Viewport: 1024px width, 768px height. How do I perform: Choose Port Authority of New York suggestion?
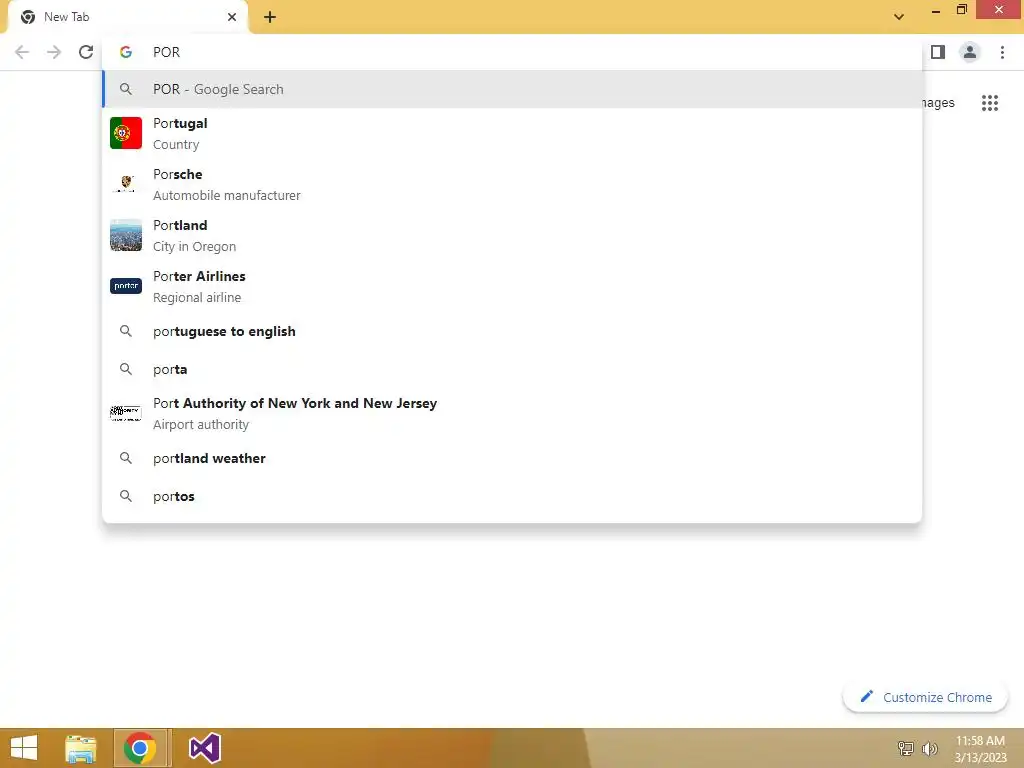click(512, 413)
